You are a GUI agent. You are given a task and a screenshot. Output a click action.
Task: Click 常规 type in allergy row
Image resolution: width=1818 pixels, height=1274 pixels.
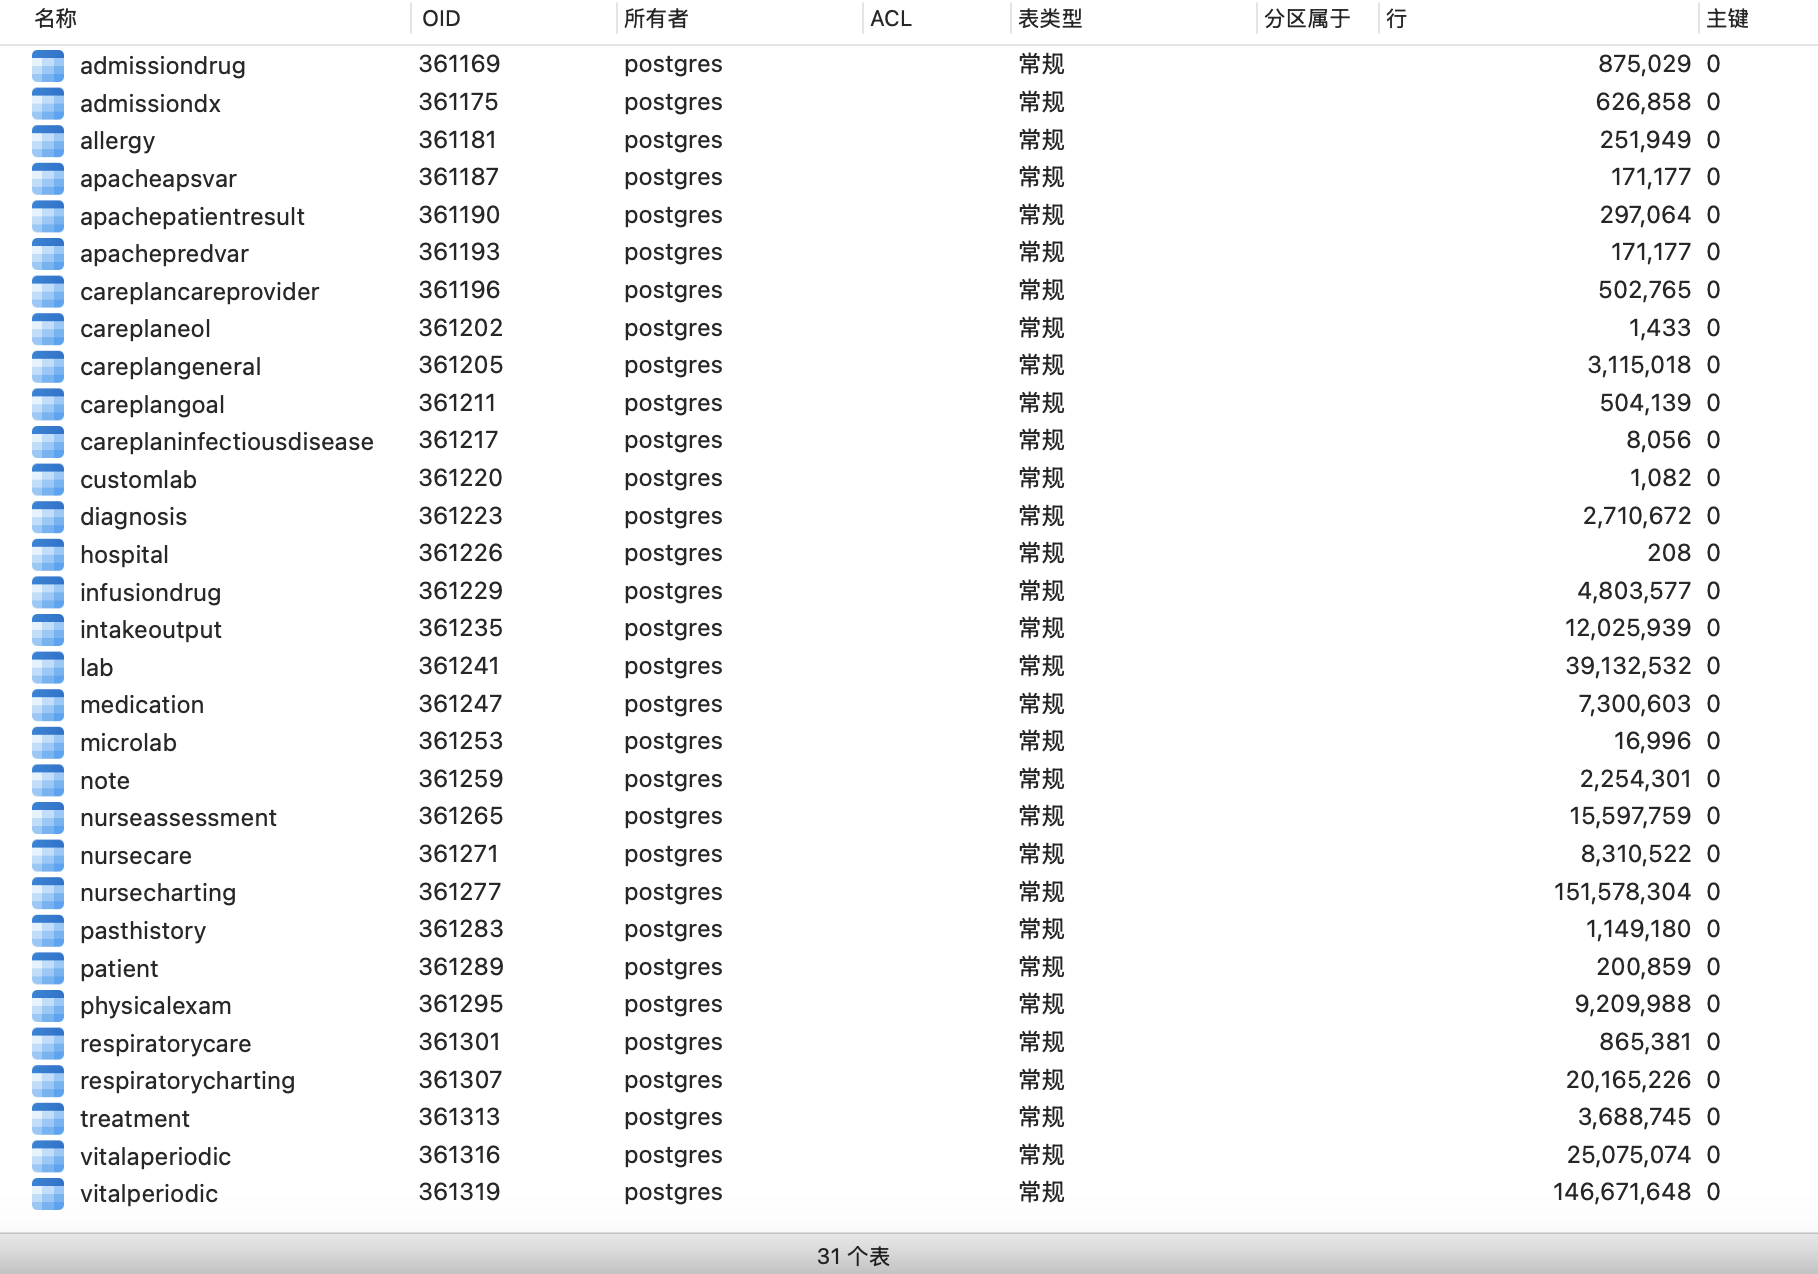(x=1041, y=140)
